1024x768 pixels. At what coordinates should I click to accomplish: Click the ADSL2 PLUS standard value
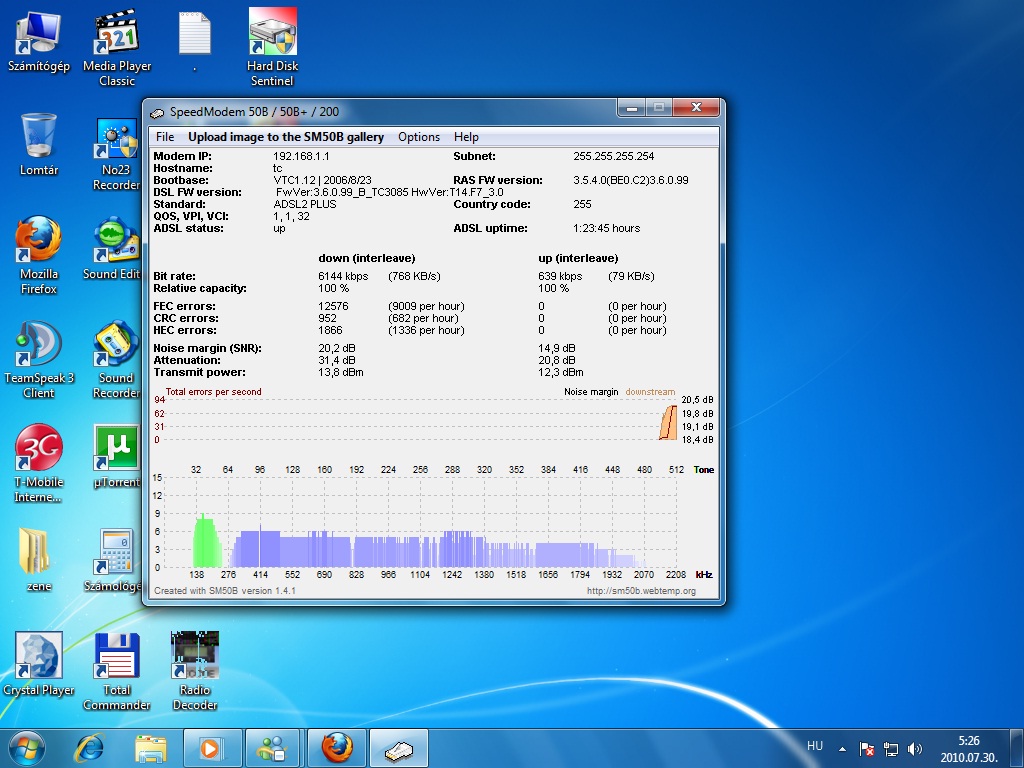click(x=305, y=204)
